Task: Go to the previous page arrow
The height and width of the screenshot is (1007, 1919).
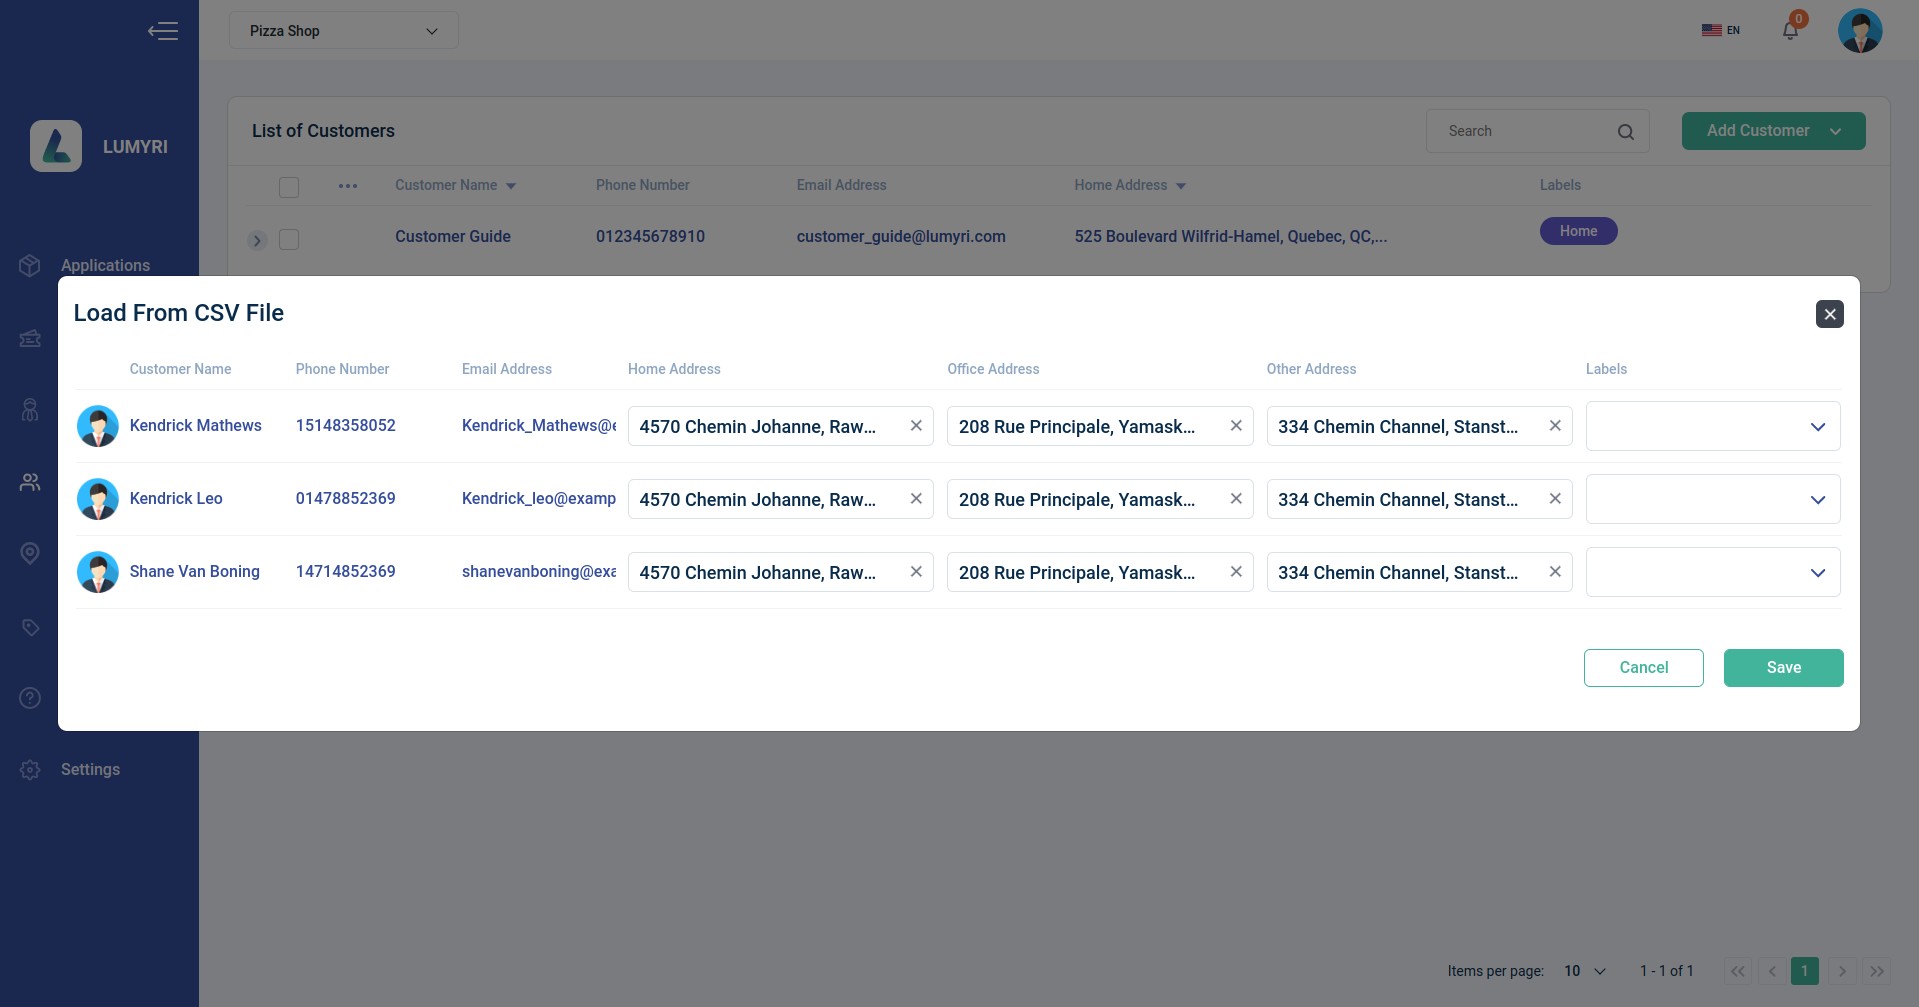Action: coord(1772,971)
